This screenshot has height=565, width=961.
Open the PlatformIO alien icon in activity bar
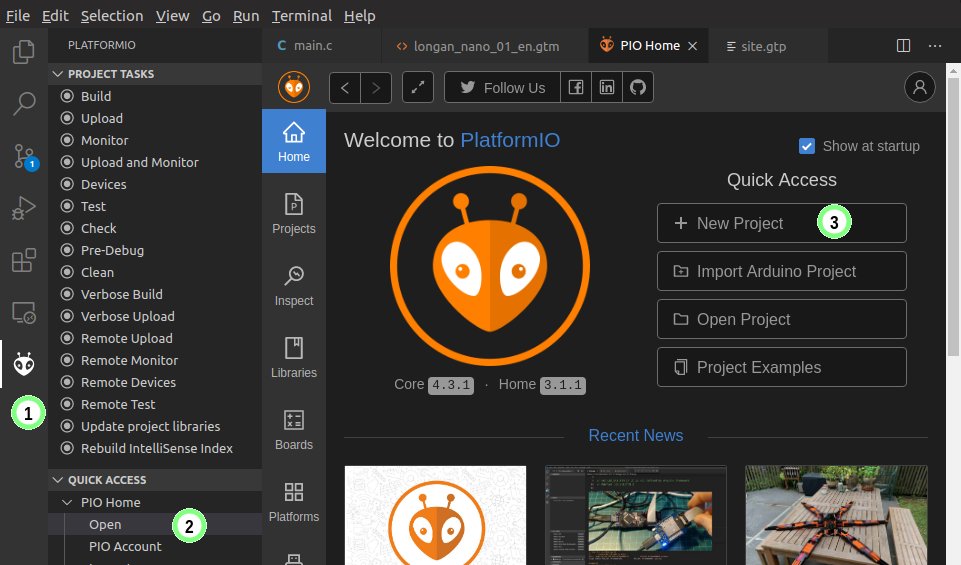(x=24, y=365)
